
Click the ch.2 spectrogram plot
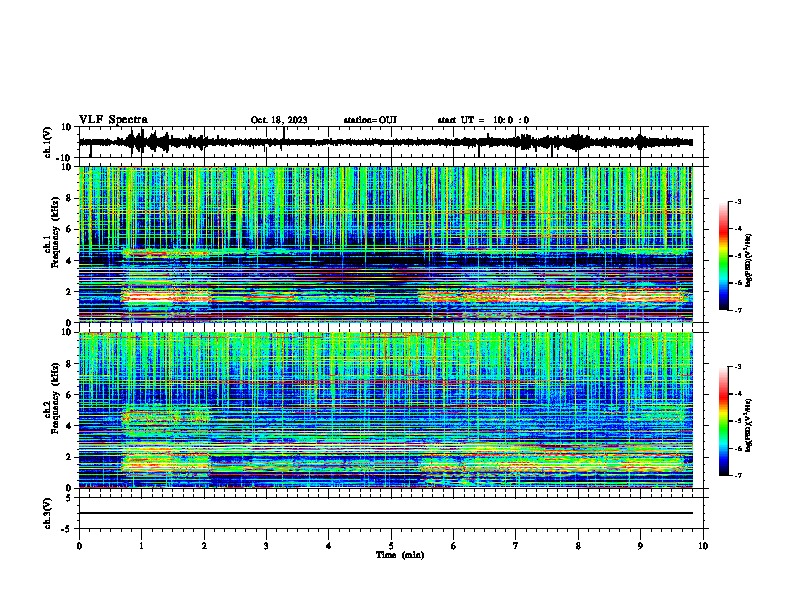[386, 410]
